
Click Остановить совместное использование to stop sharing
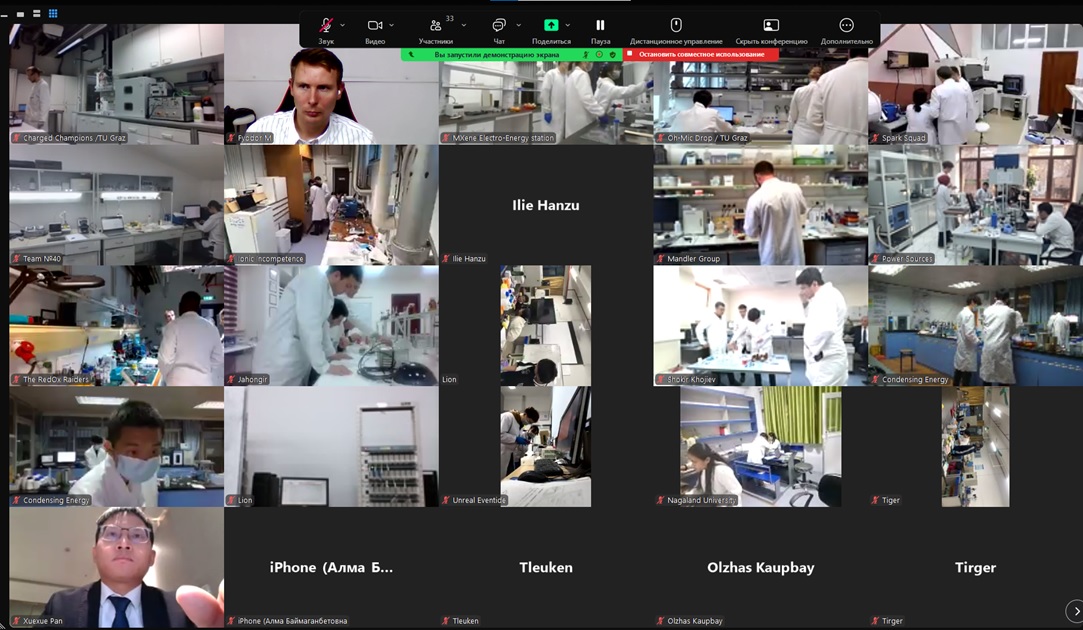[700, 55]
